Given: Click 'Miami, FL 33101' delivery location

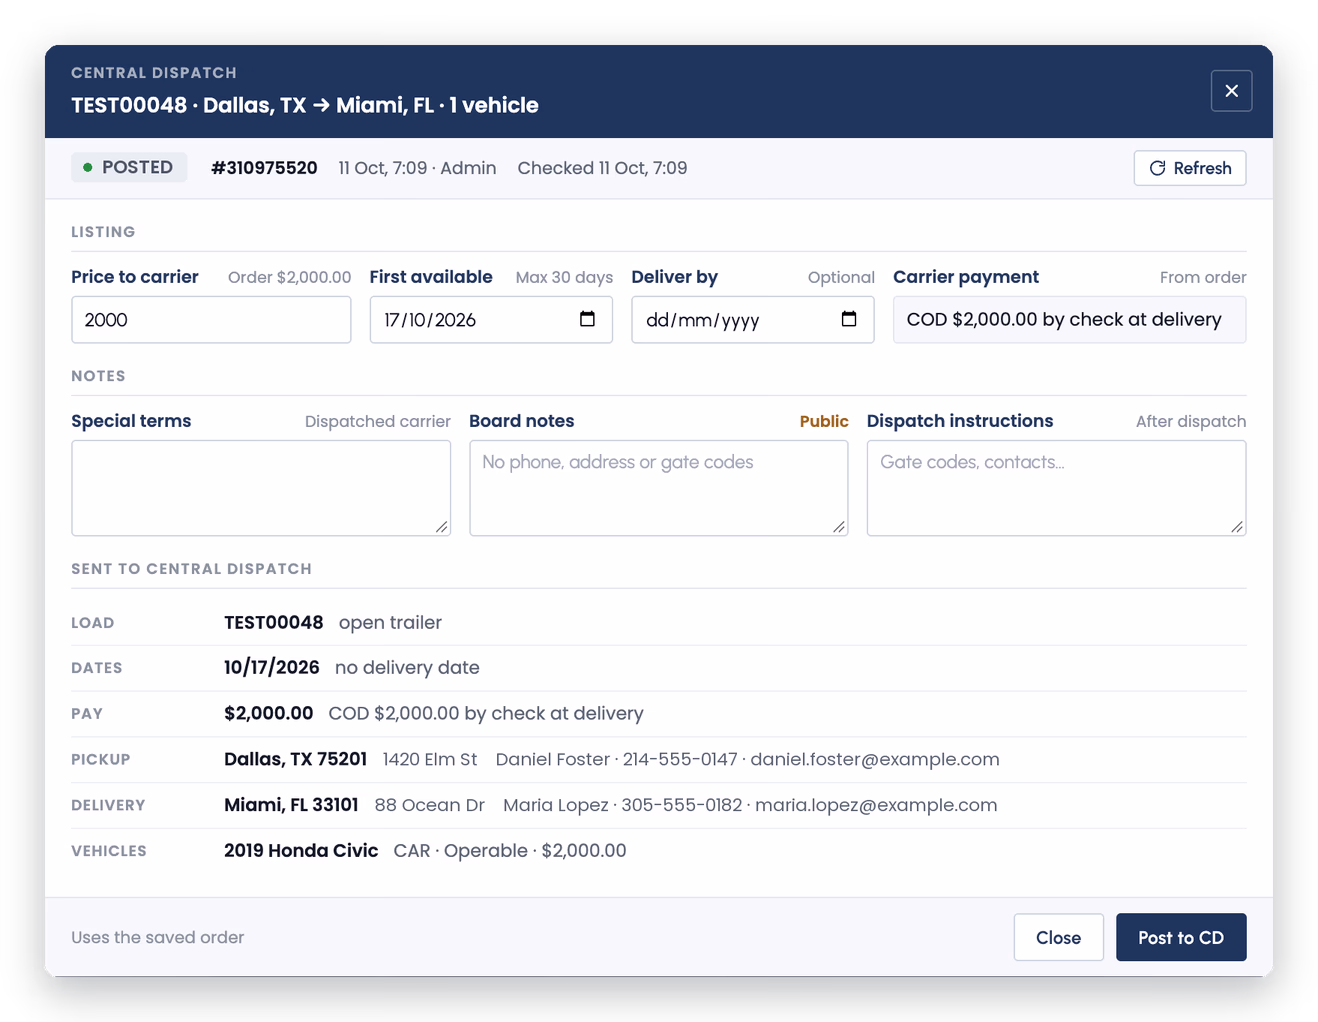Looking at the screenshot, I should click(291, 805).
